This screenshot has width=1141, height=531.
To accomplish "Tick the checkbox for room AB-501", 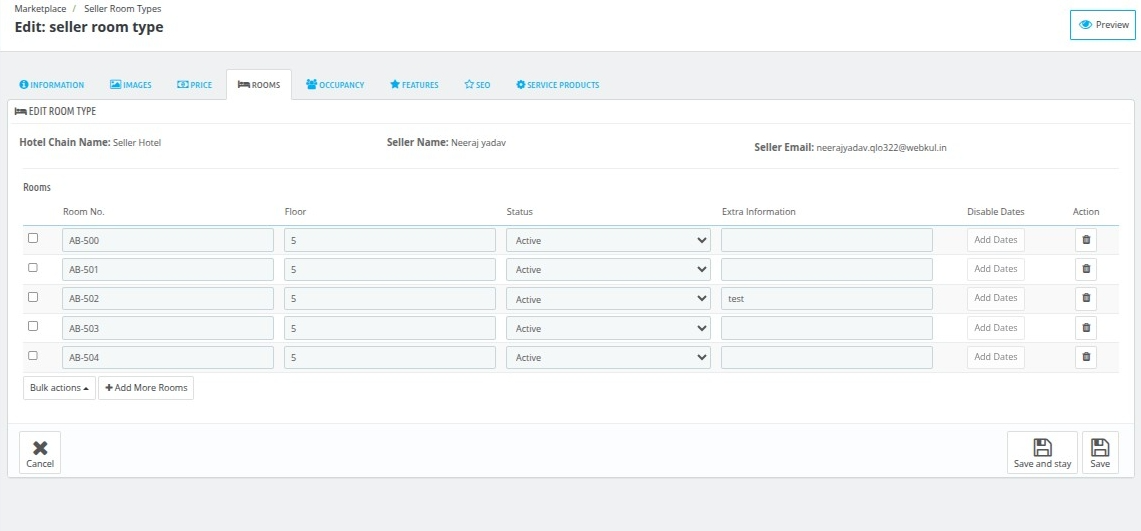I will (x=33, y=268).
